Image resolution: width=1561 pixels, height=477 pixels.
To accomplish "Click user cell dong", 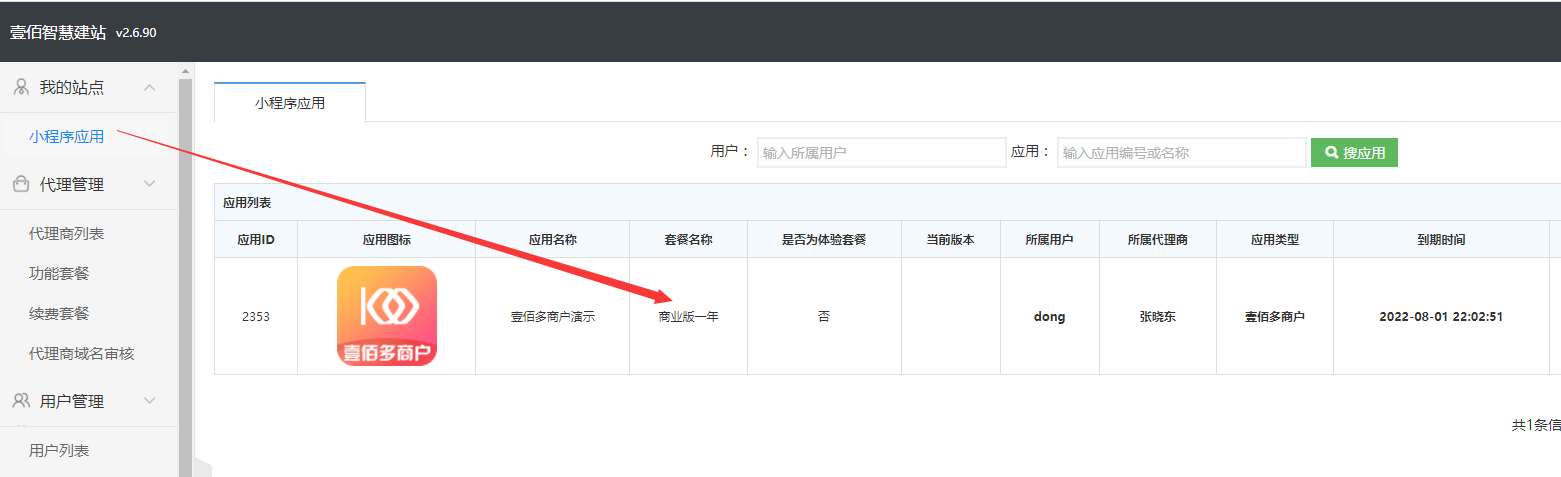I will [1050, 317].
